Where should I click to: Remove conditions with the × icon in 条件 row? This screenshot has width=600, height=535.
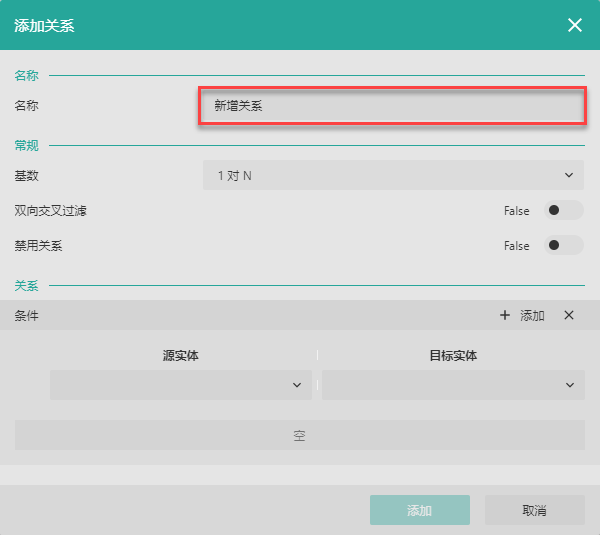pos(569,315)
